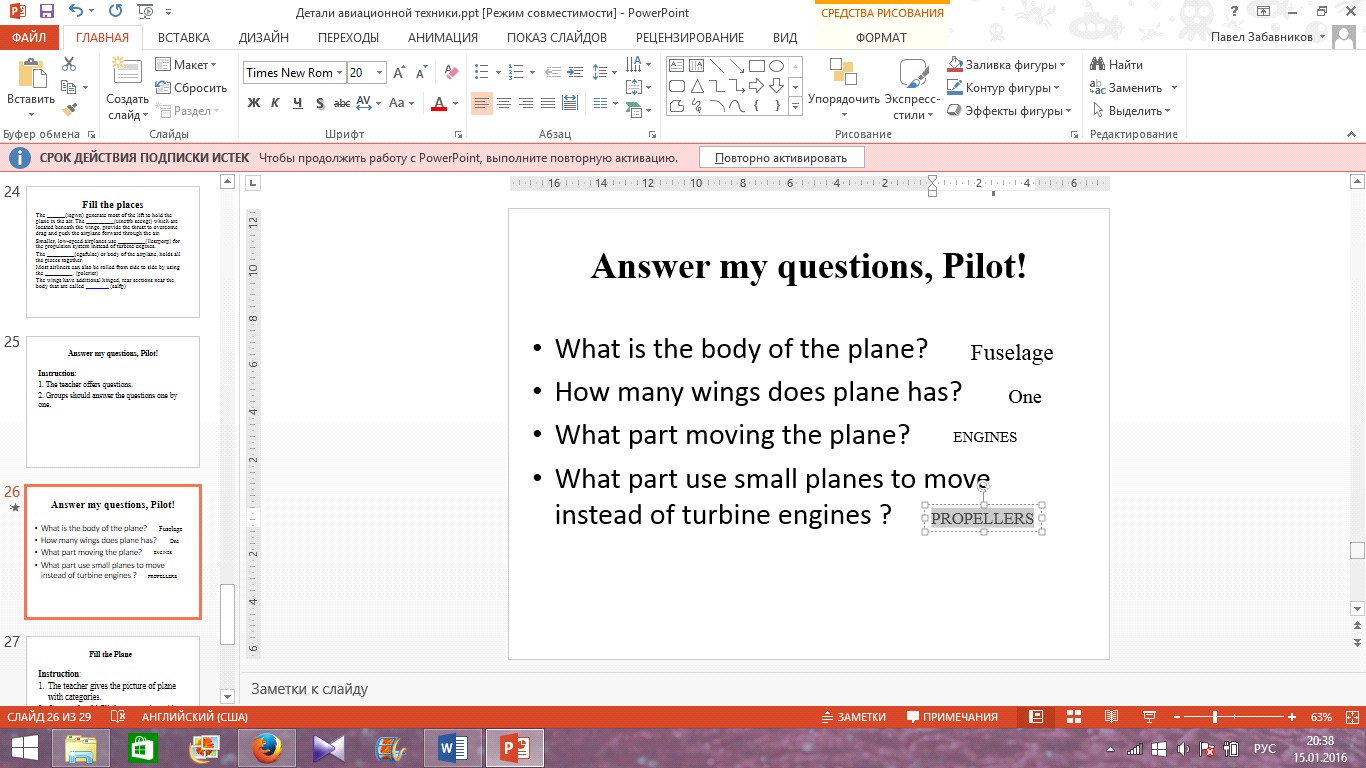Switch to the ВСТАВКА tab
1366x768 pixels.
(184, 38)
